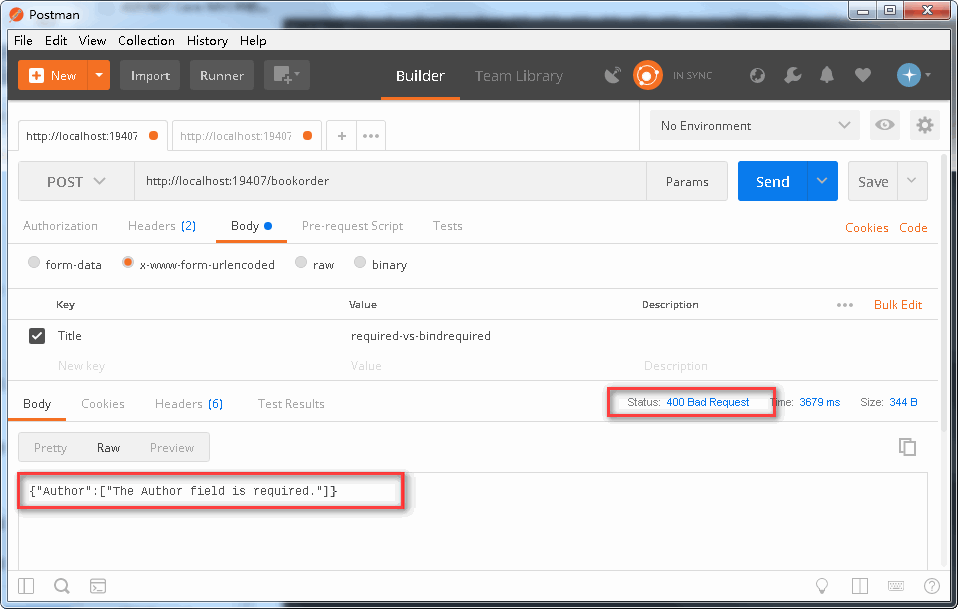The width and height of the screenshot is (958, 609).
Task: Select the raw radio button
Action: [301, 263]
